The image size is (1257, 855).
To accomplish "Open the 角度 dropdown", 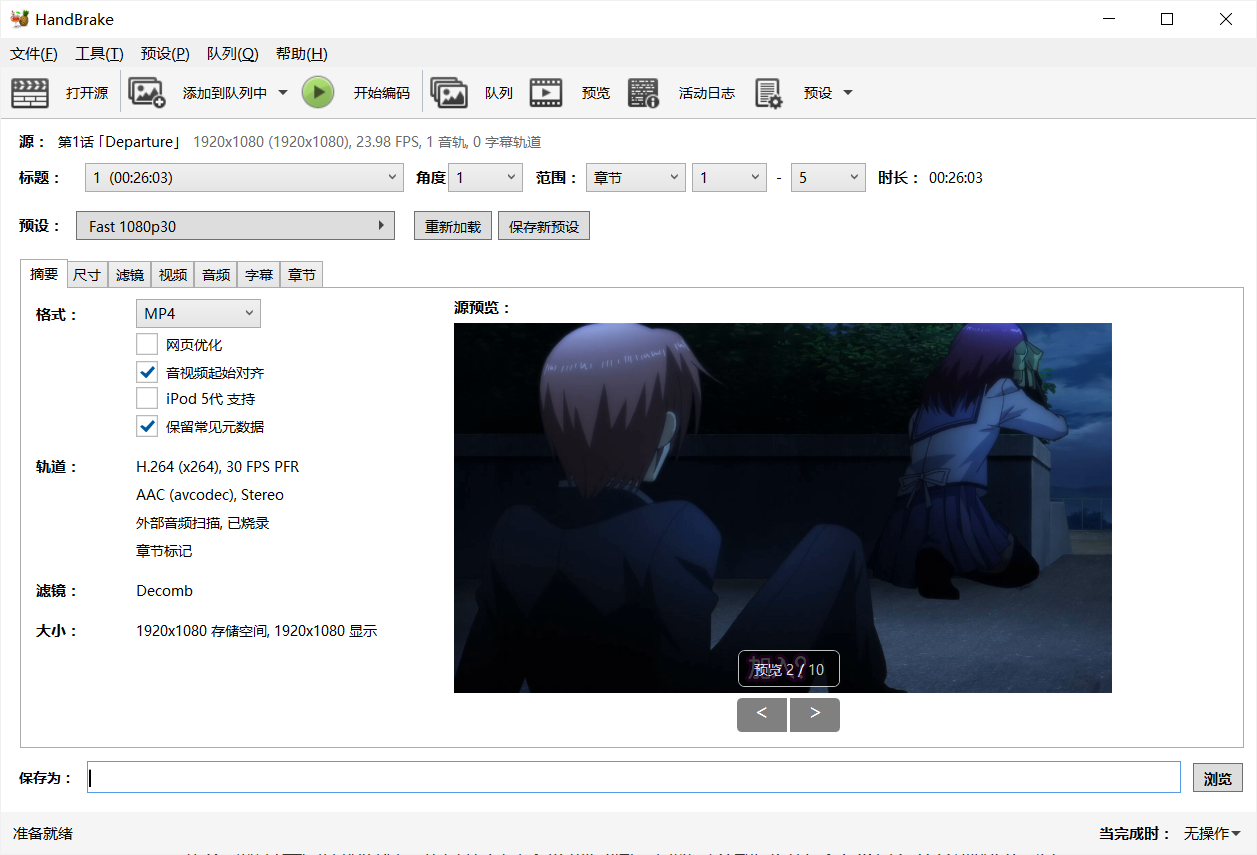I will pyautogui.click(x=485, y=178).
